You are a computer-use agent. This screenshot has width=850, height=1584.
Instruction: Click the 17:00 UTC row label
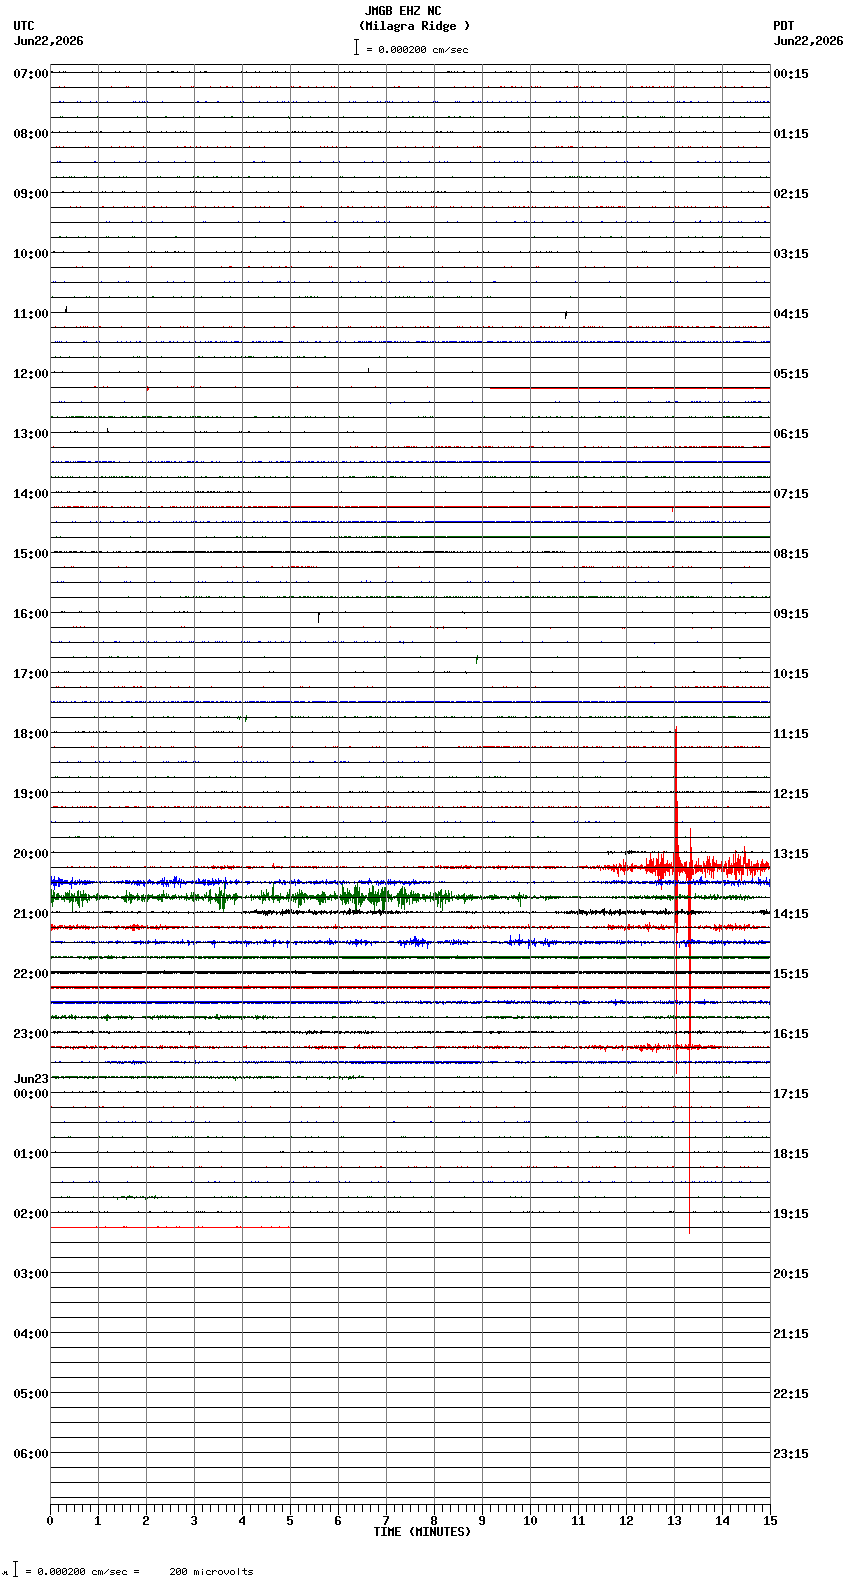[31, 674]
